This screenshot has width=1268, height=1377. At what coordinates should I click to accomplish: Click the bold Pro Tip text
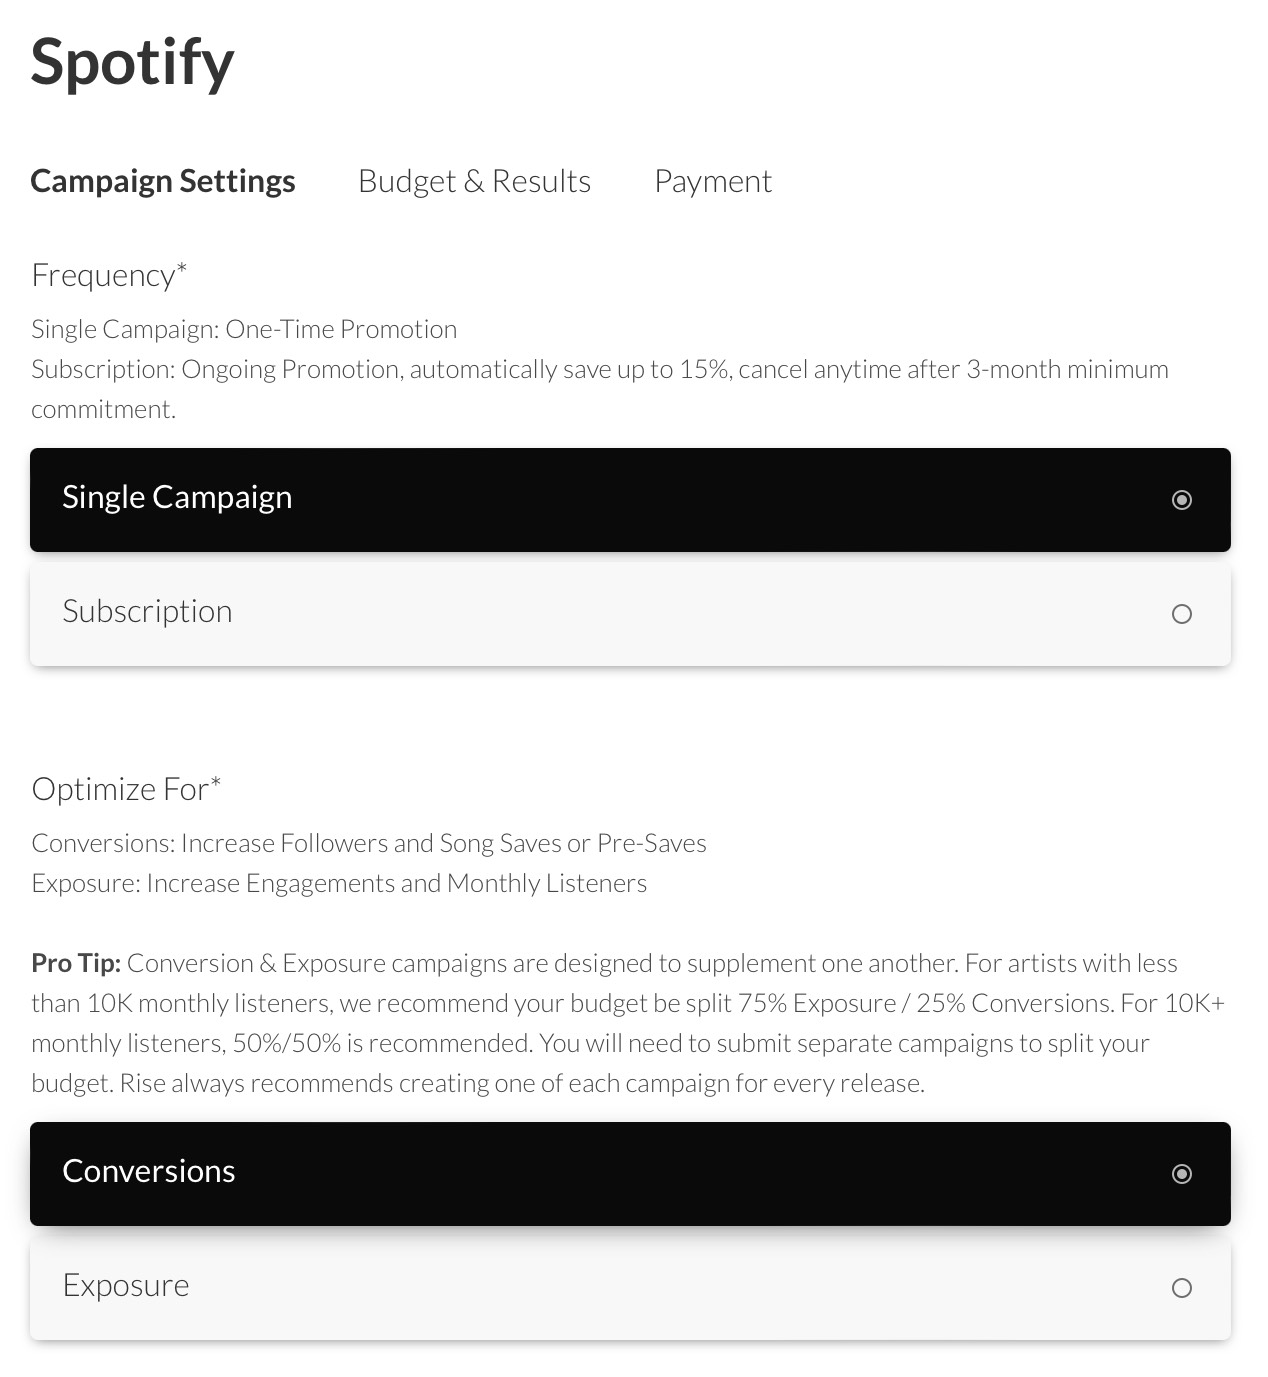click(76, 963)
